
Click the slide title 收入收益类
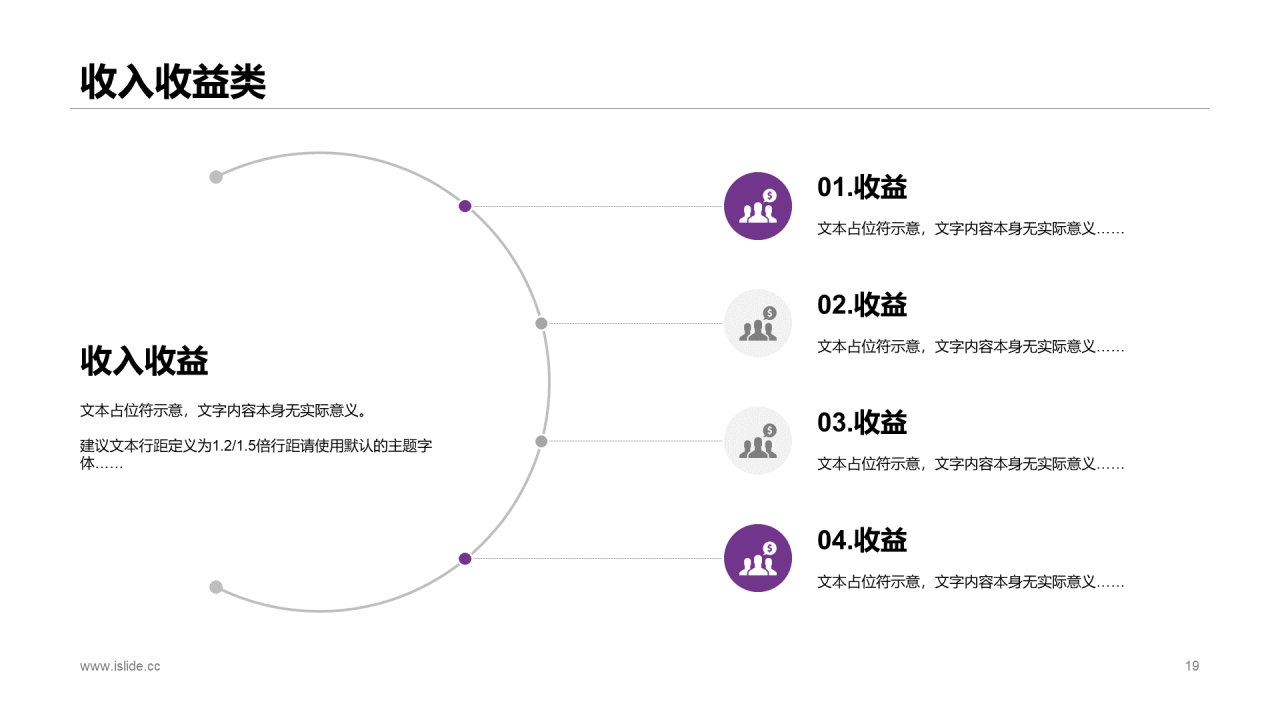point(173,81)
